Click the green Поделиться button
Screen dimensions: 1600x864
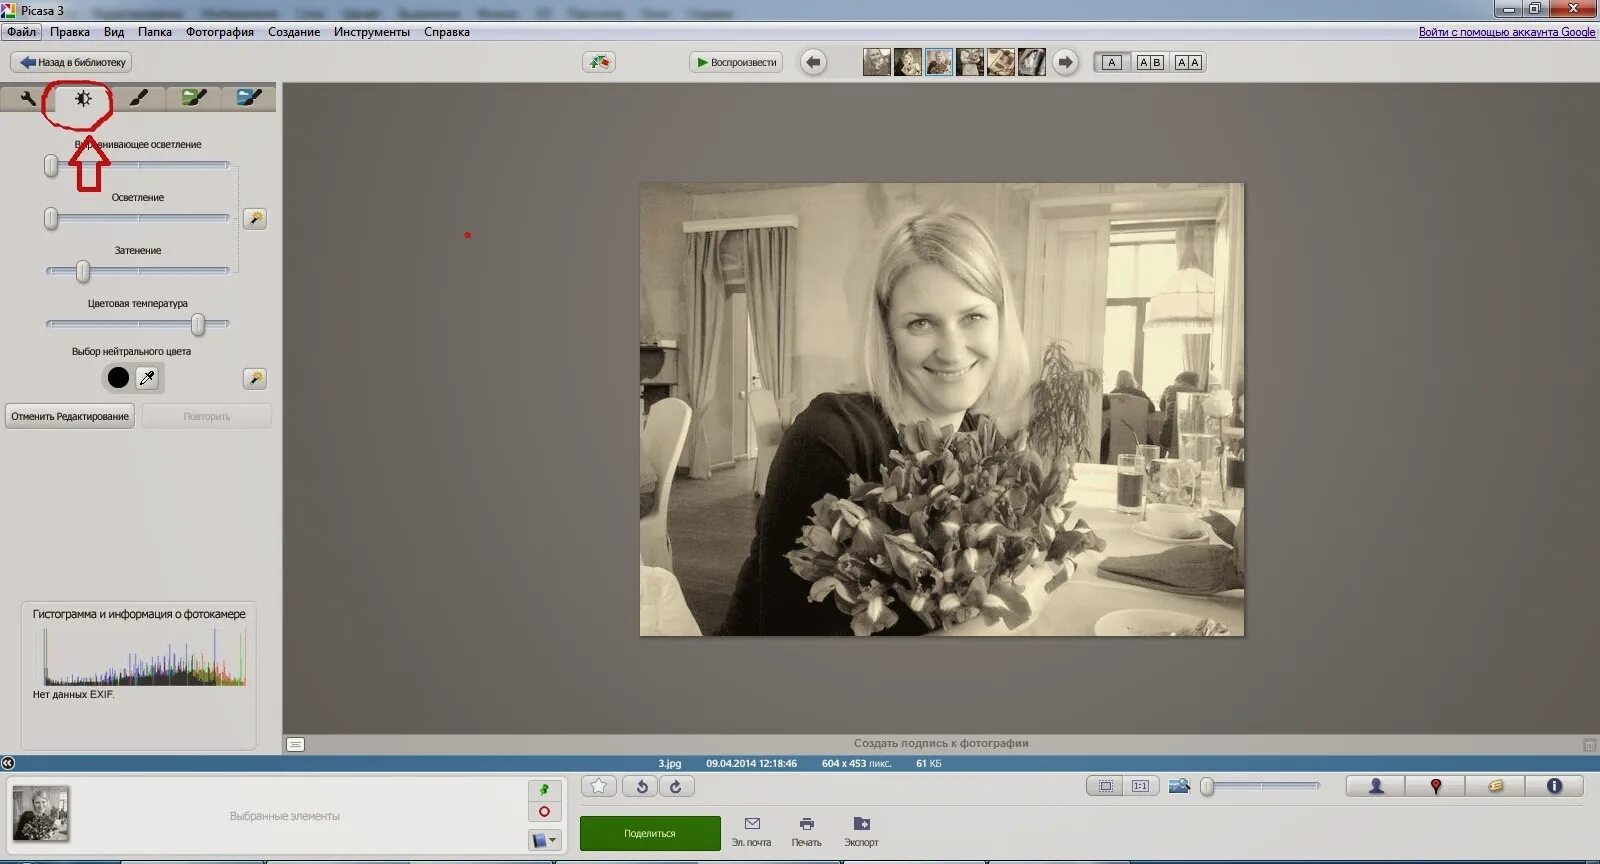click(650, 833)
